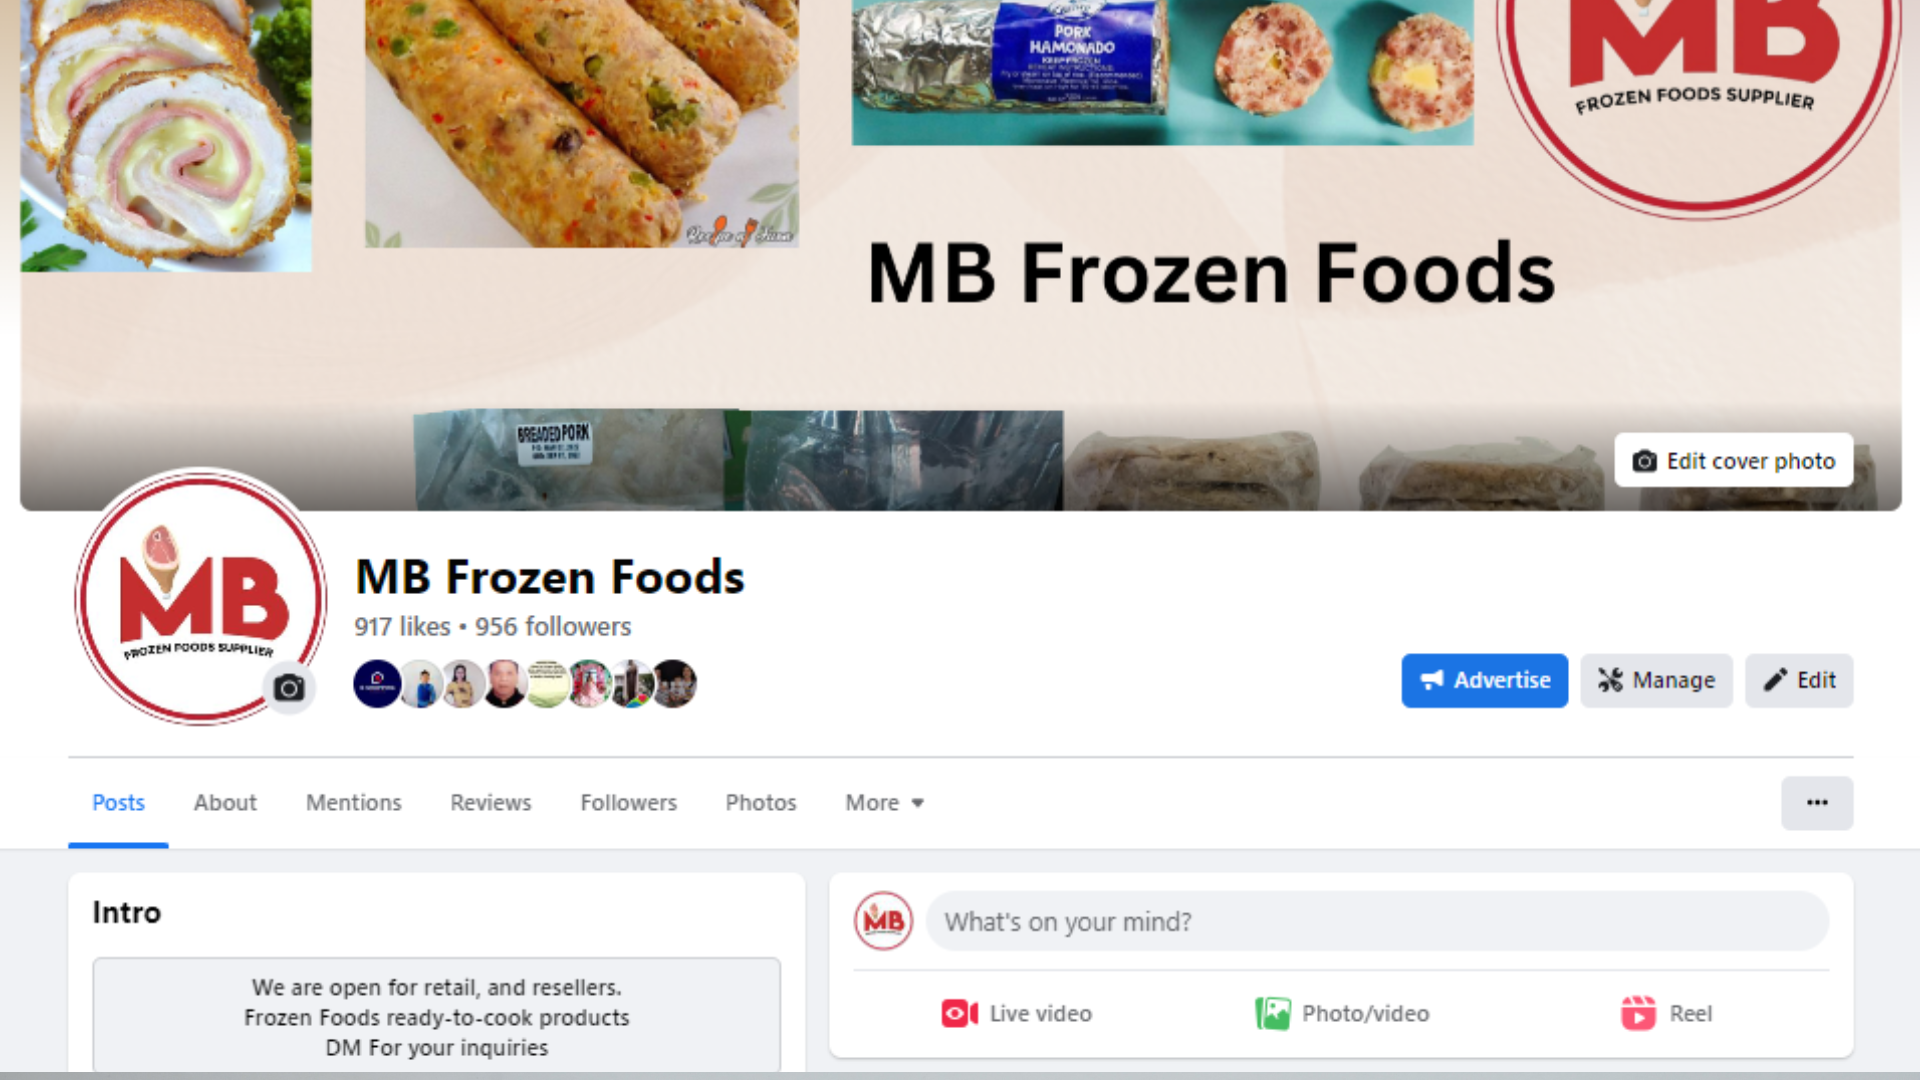Open the Mentions tab
The width and height of the screenshot is (1920, 1080).
pos(353,803)
